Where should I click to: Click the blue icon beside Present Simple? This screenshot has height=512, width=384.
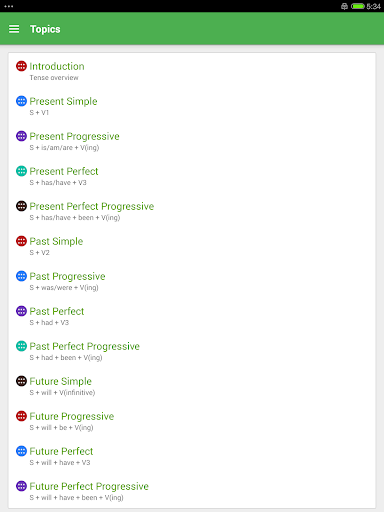[21, 101]
